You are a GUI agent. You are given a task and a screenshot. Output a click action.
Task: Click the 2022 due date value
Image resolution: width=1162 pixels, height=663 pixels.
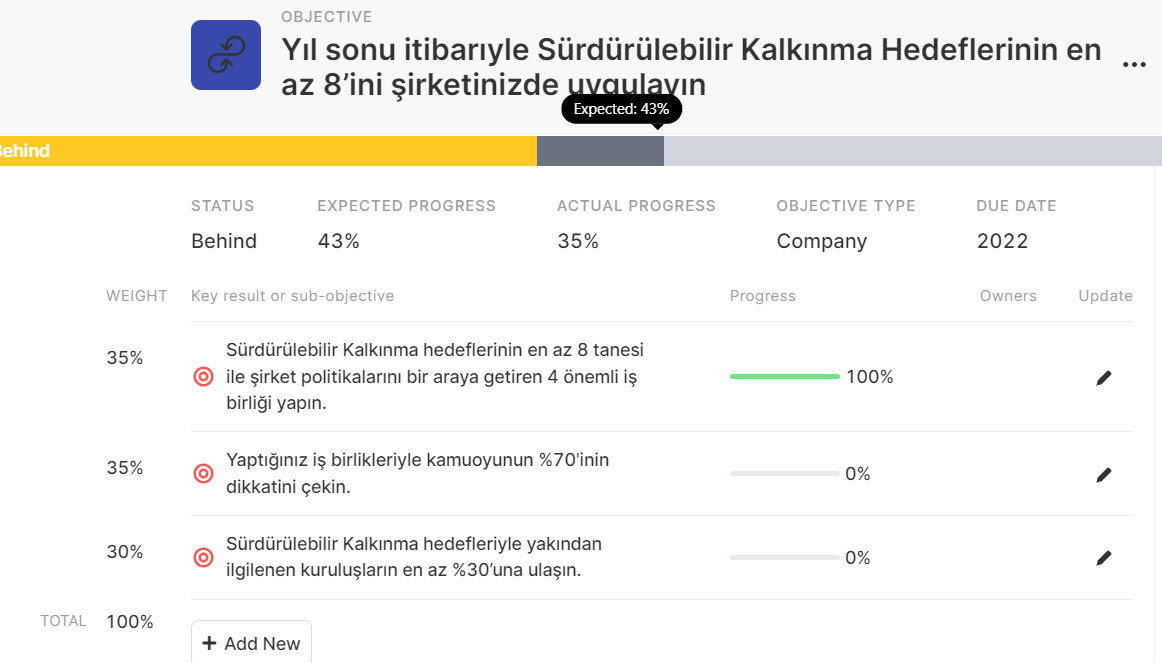pyautogui.click(x=1002, y=241)
